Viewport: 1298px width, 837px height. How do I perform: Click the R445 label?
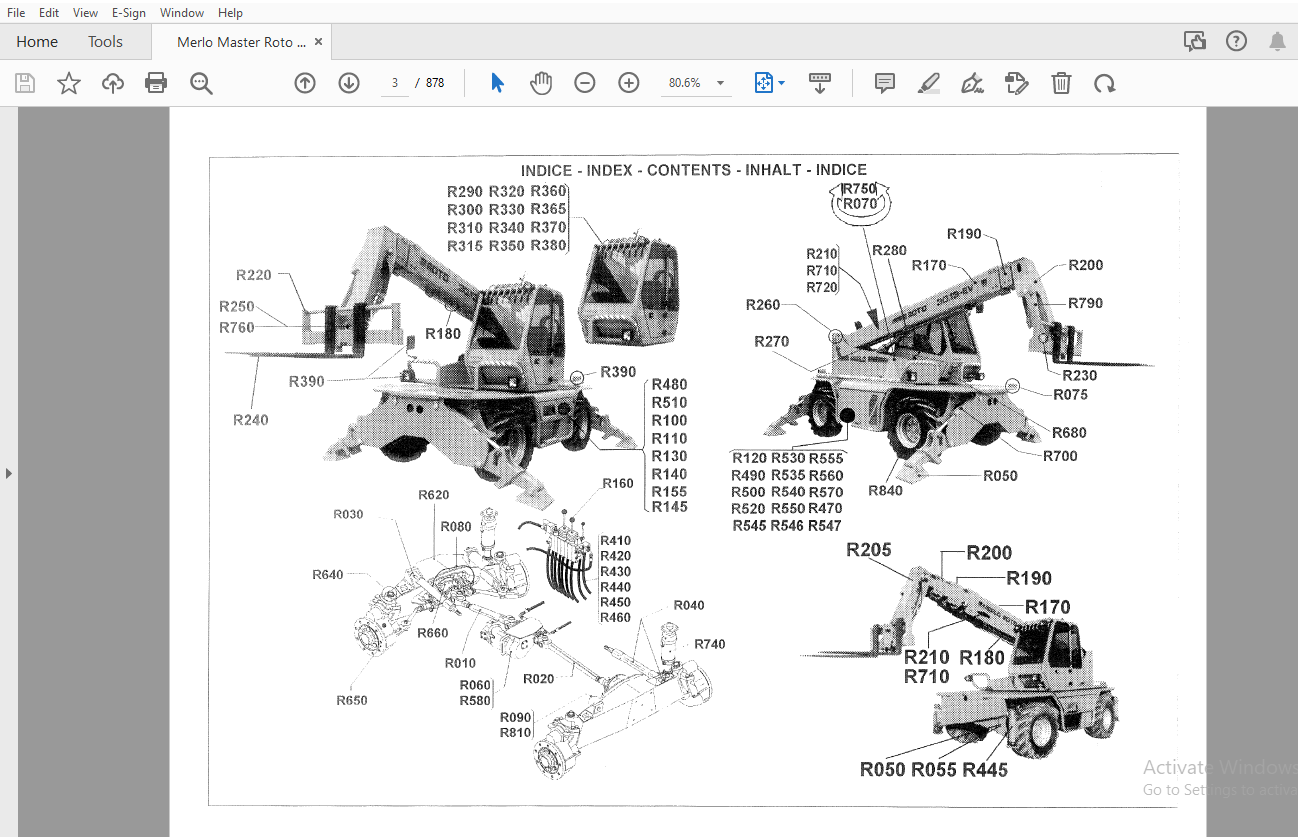[x=985, y=770]
